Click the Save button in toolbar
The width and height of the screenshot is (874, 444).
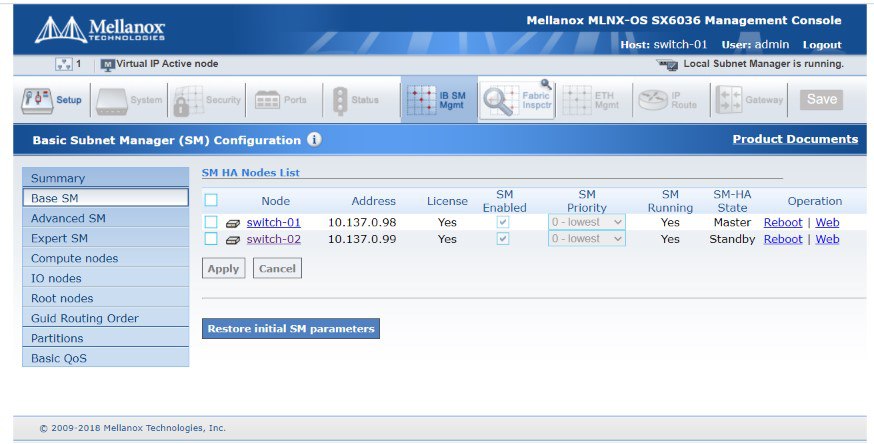click(x=822, y=100)
